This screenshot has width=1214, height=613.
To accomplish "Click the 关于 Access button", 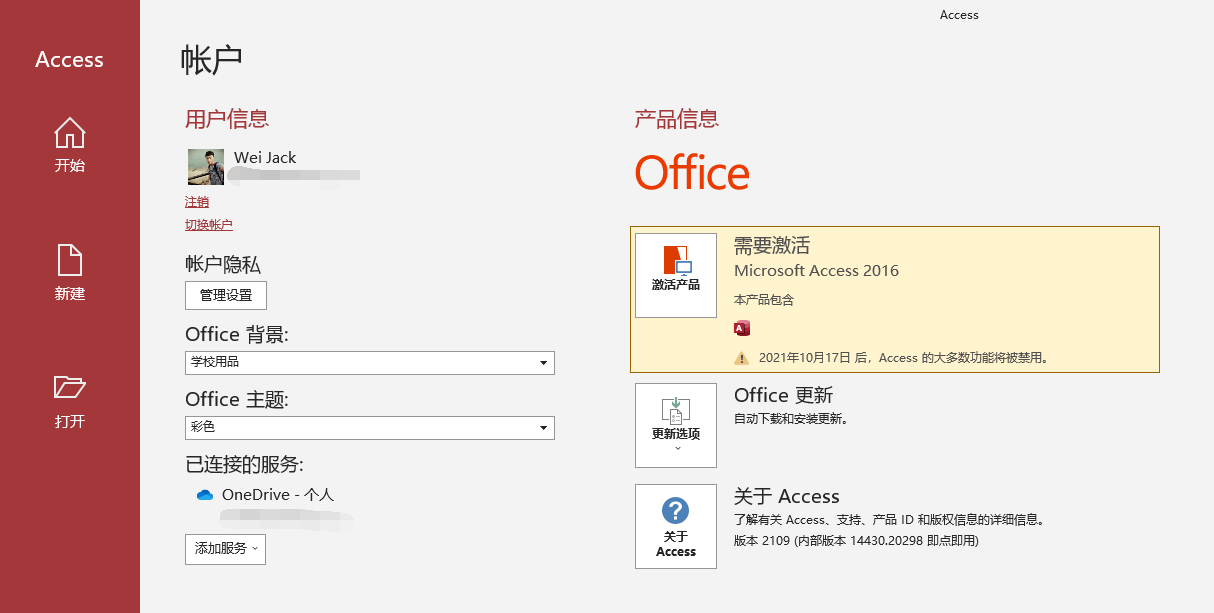I will [x=676, y=526].
